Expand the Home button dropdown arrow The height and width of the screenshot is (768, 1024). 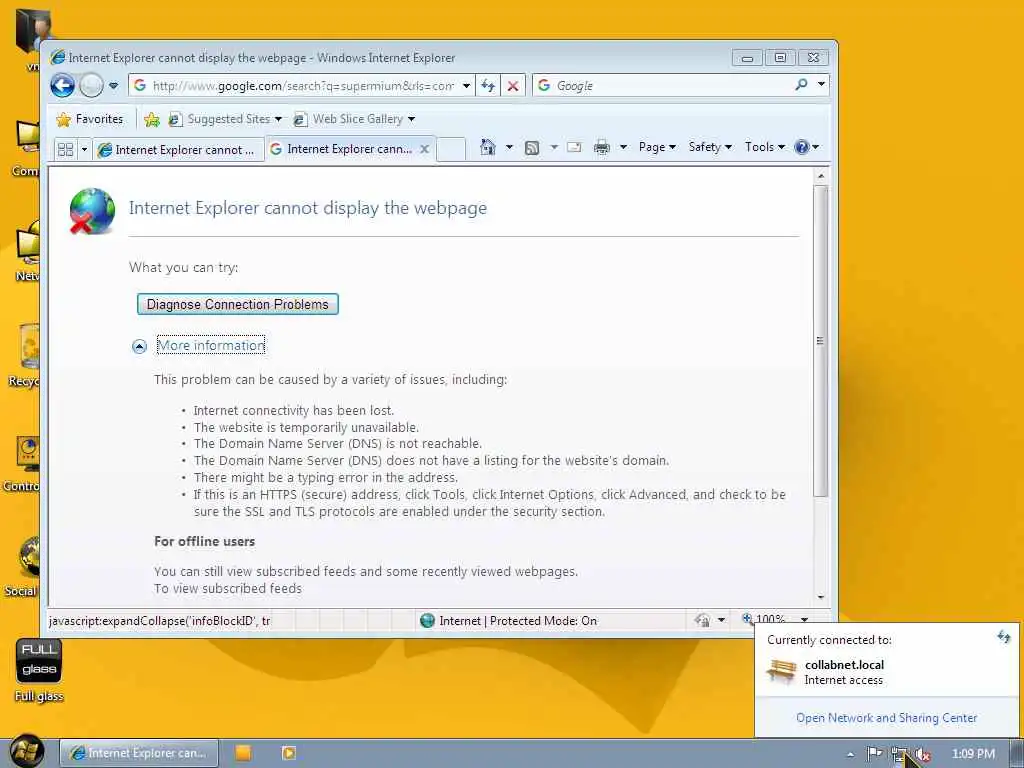509,147
